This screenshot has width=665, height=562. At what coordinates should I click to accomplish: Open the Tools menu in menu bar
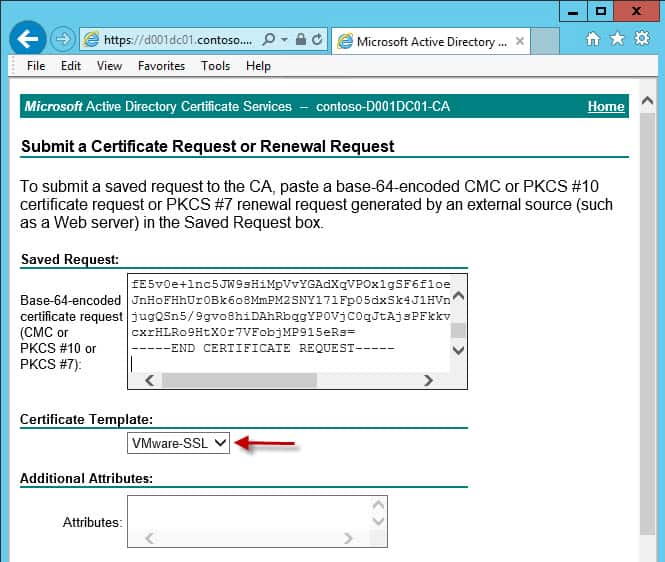215,66
